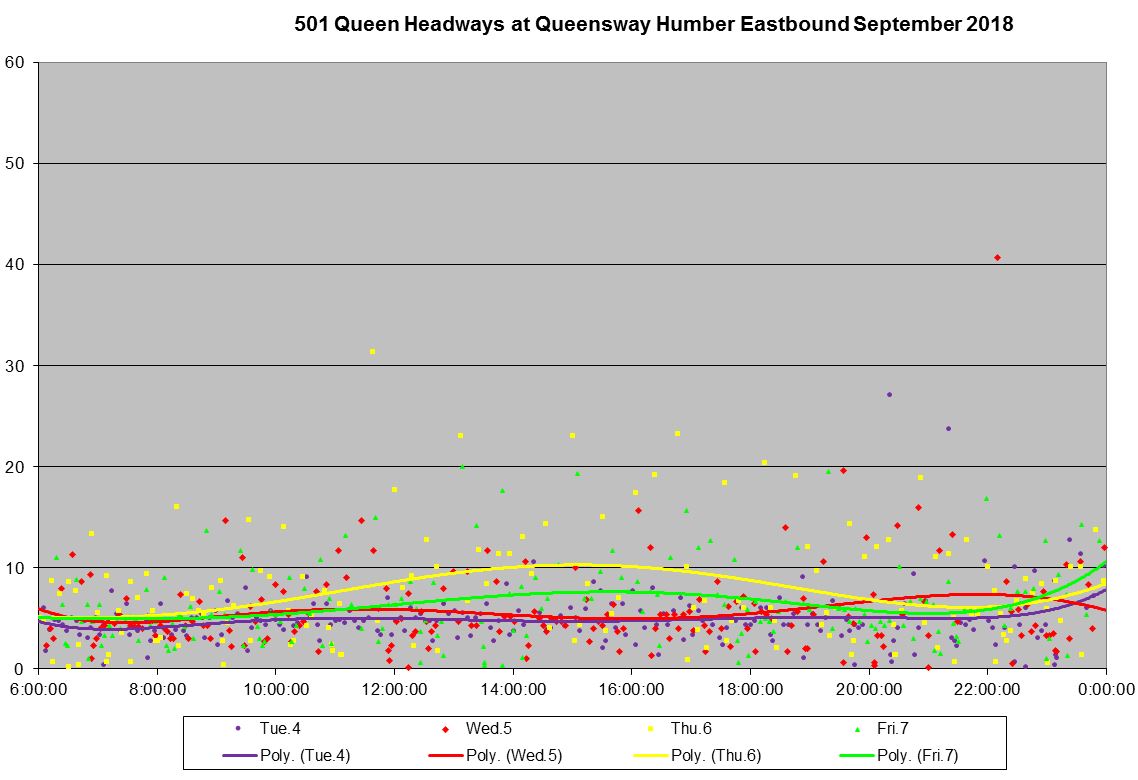
Task: Select the purple outlier point near 24
Action: pos(948,429)
